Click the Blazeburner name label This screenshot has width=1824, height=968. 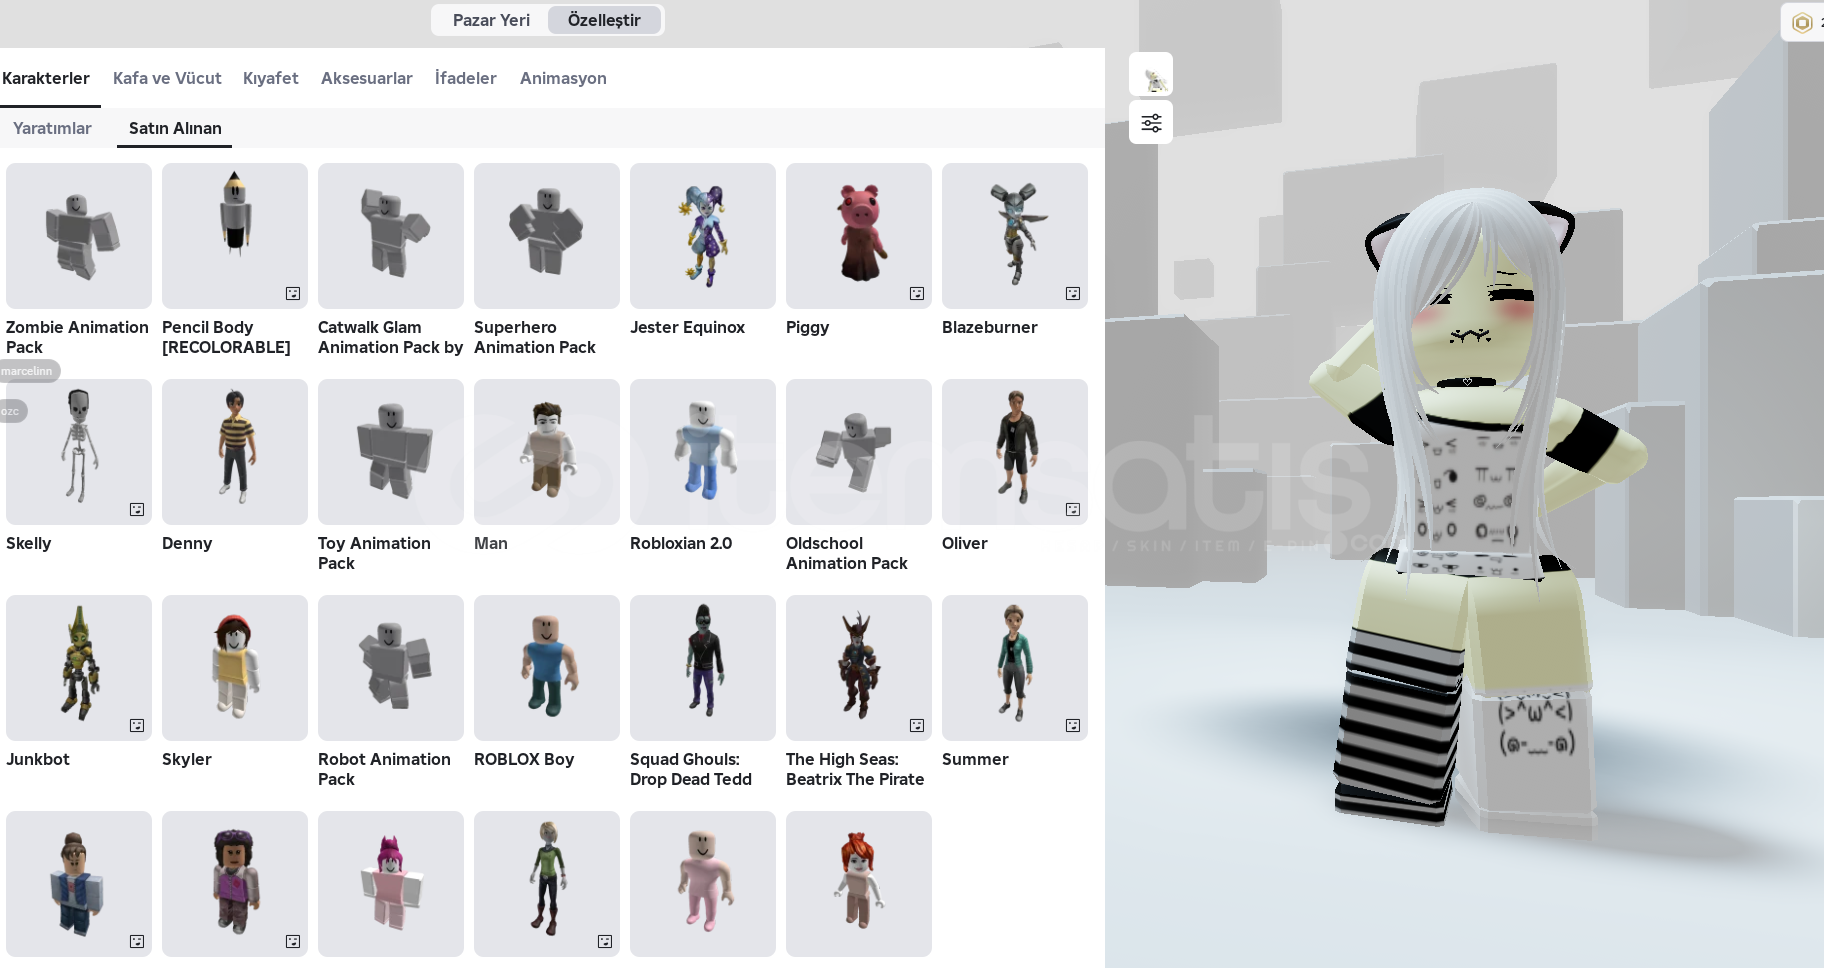click(x=990, y=327)
